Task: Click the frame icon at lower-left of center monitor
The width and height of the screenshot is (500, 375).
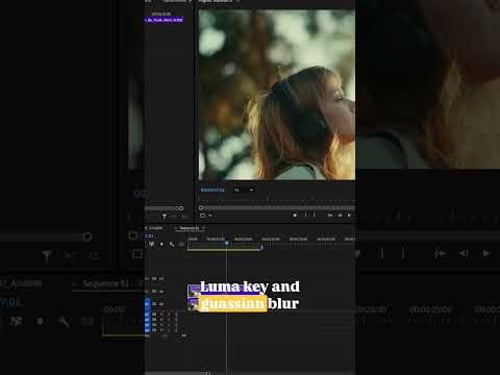Action: point(202,216)
